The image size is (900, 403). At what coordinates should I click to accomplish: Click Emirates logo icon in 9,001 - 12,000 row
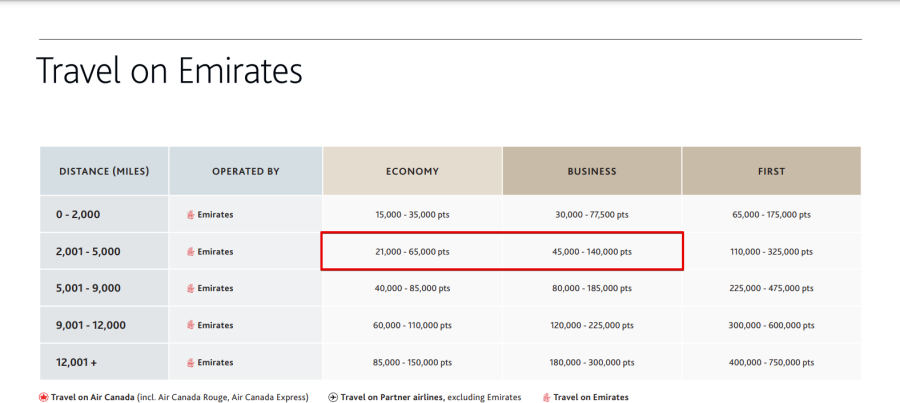click(x=191, y=325)
